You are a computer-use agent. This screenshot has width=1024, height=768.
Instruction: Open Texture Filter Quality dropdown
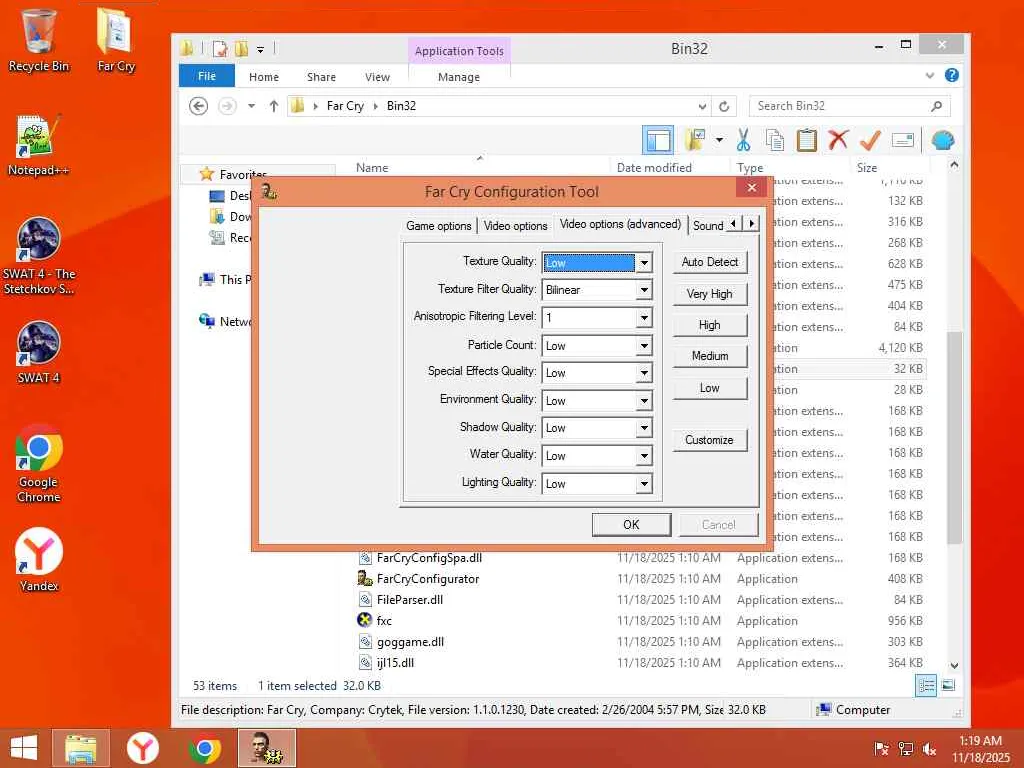tap(644, 289)
